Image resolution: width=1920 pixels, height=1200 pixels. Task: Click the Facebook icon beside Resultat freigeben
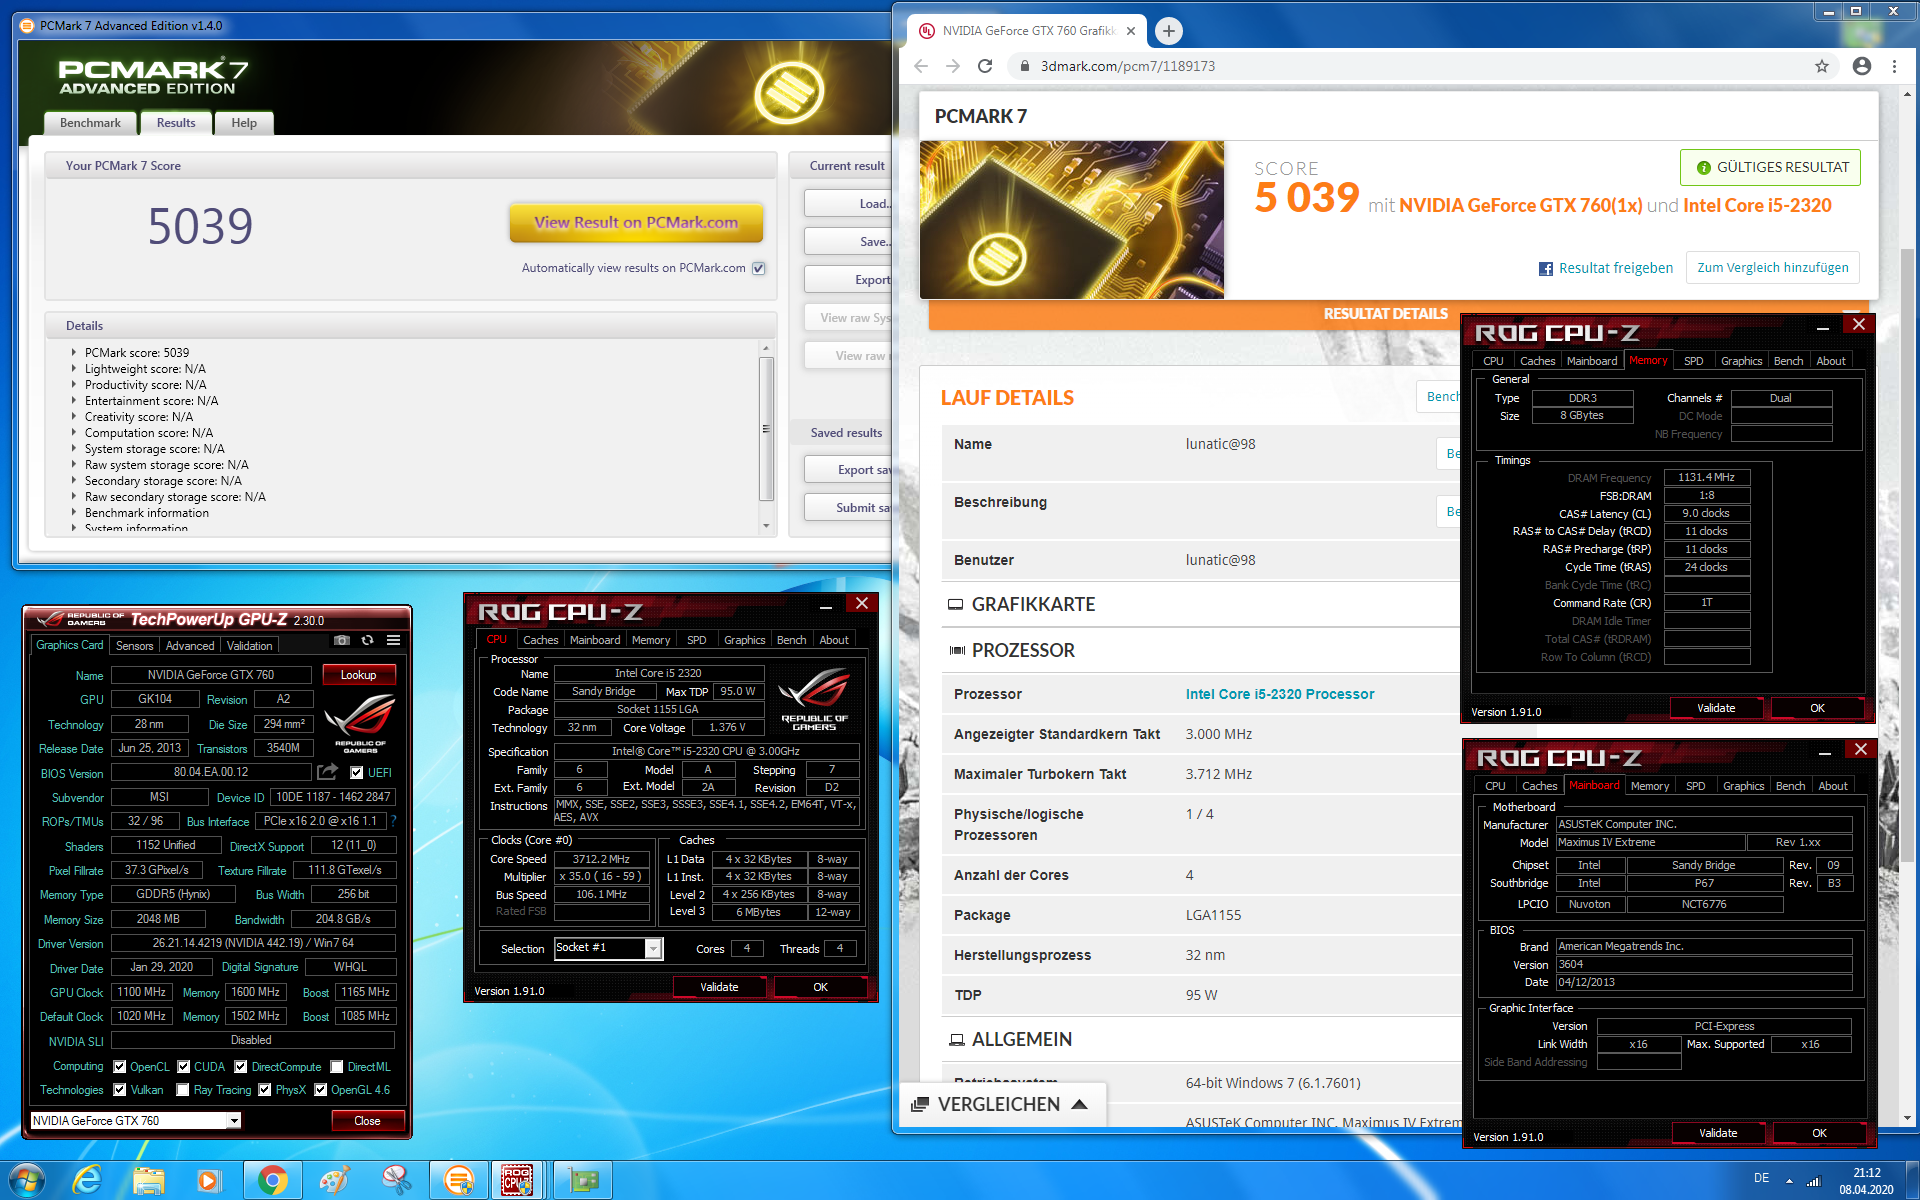pos(1546,268)
